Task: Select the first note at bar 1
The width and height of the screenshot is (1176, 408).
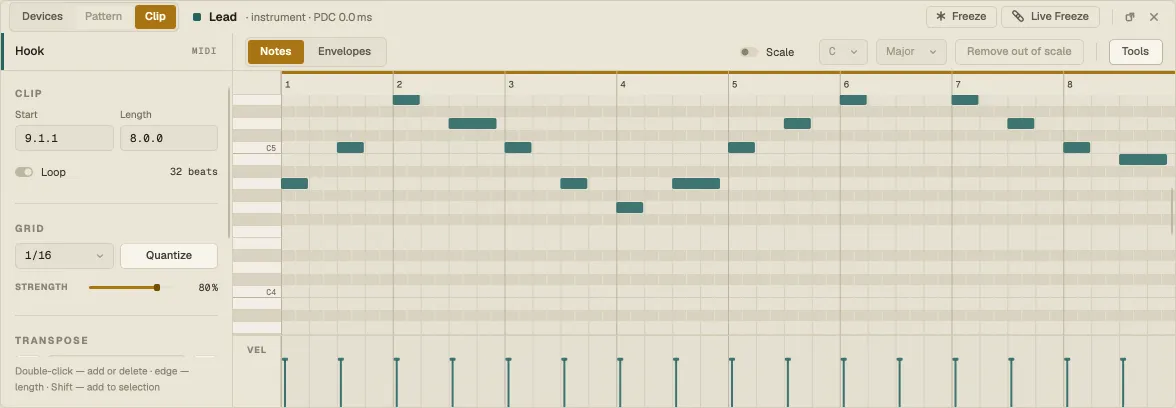Action: pyautogui.click(x=295, y=183)
